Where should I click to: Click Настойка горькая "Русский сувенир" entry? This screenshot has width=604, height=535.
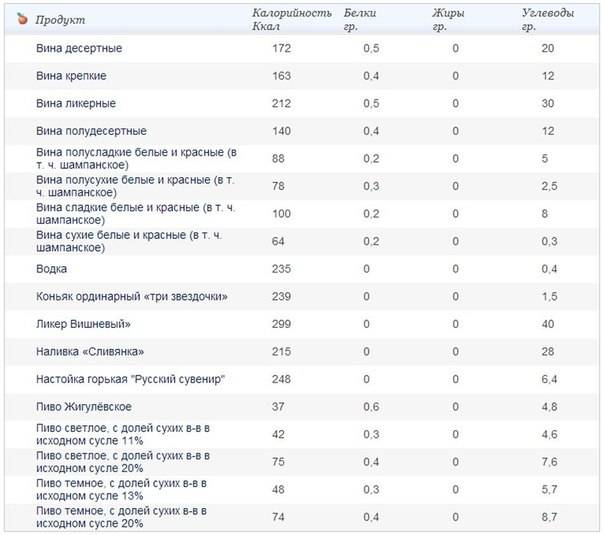click(x=129, y=379)
